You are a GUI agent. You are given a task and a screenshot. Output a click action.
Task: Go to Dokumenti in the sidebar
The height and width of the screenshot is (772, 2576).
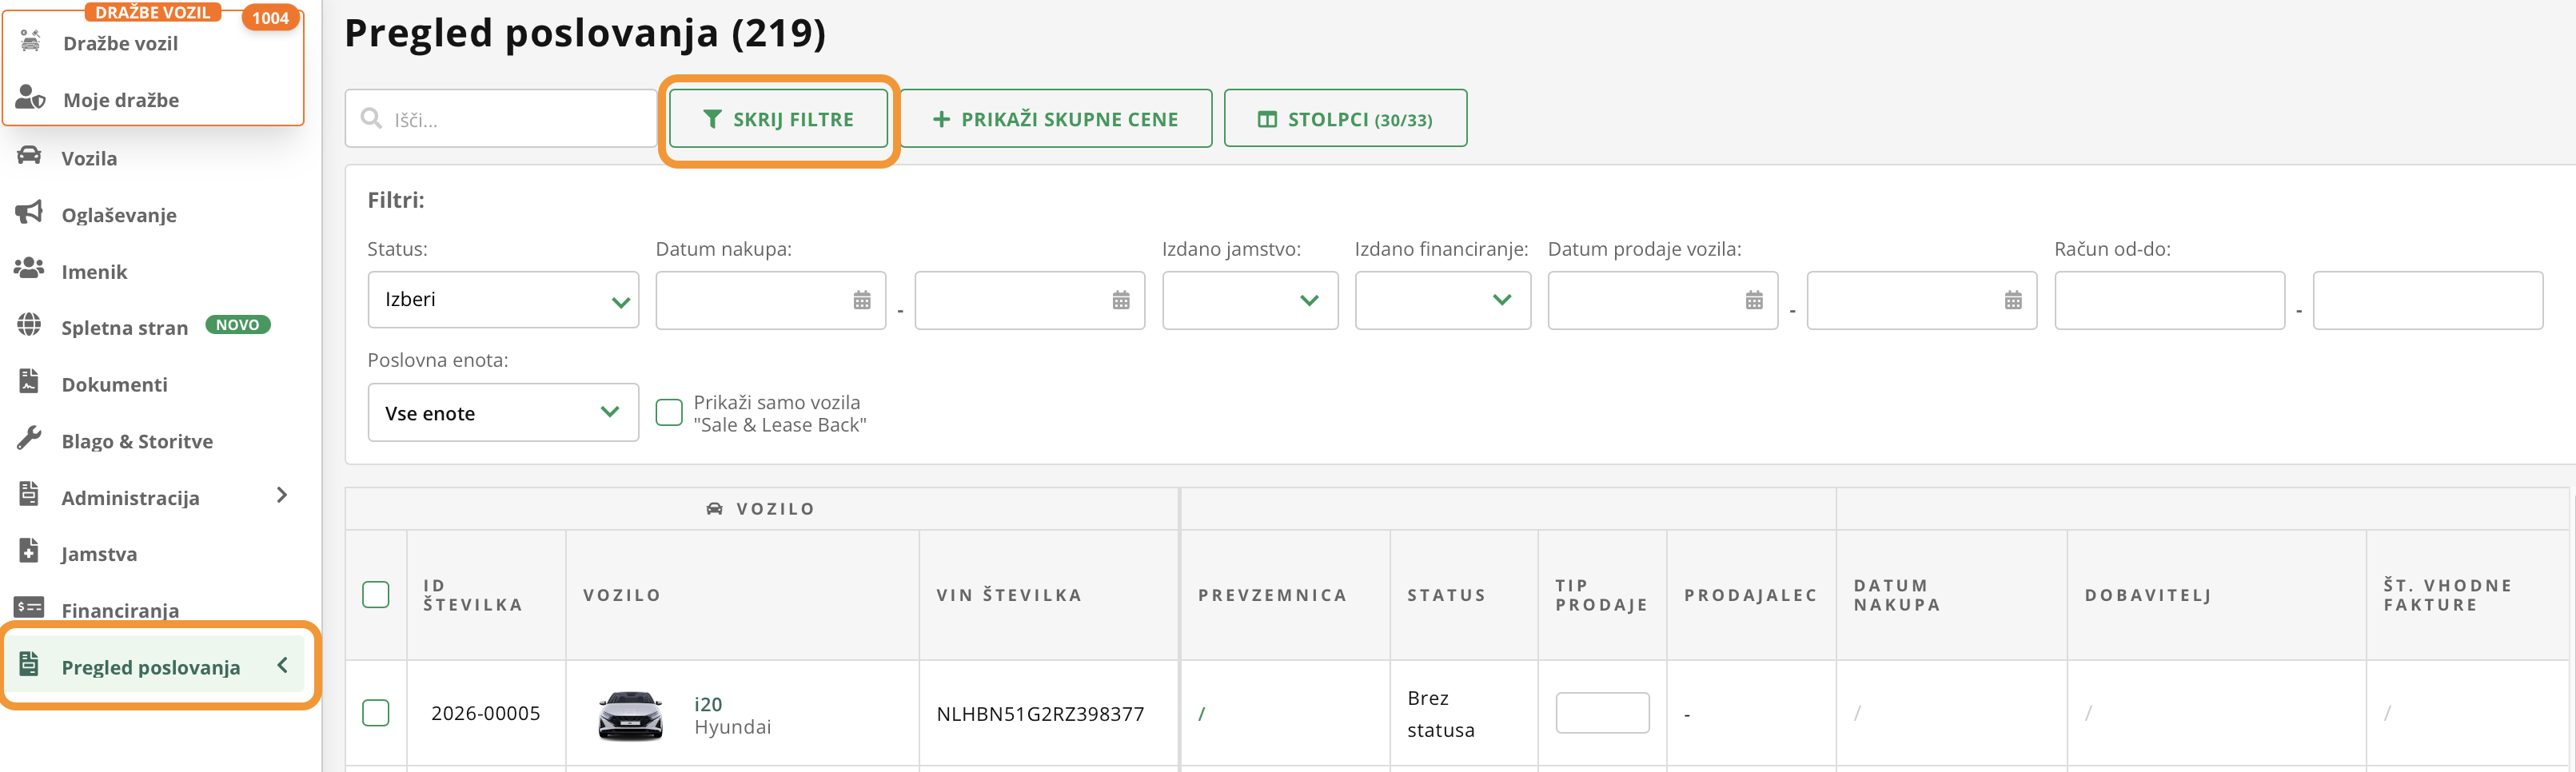pos(114,385)
